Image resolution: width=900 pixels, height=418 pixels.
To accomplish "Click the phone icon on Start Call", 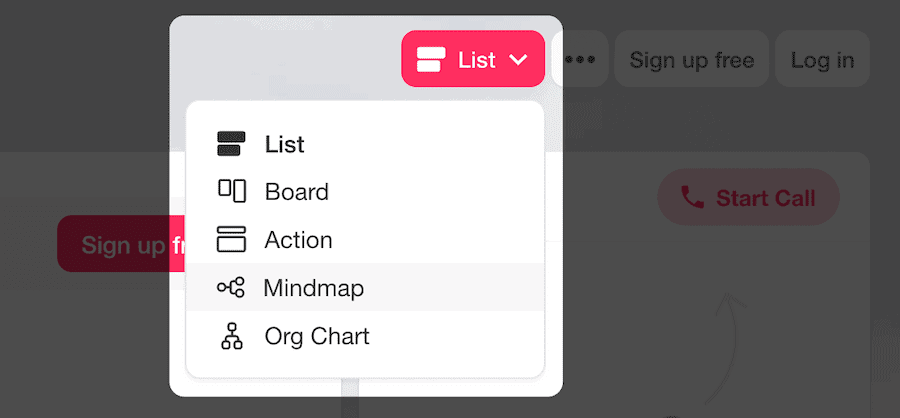I will (692, 198).
